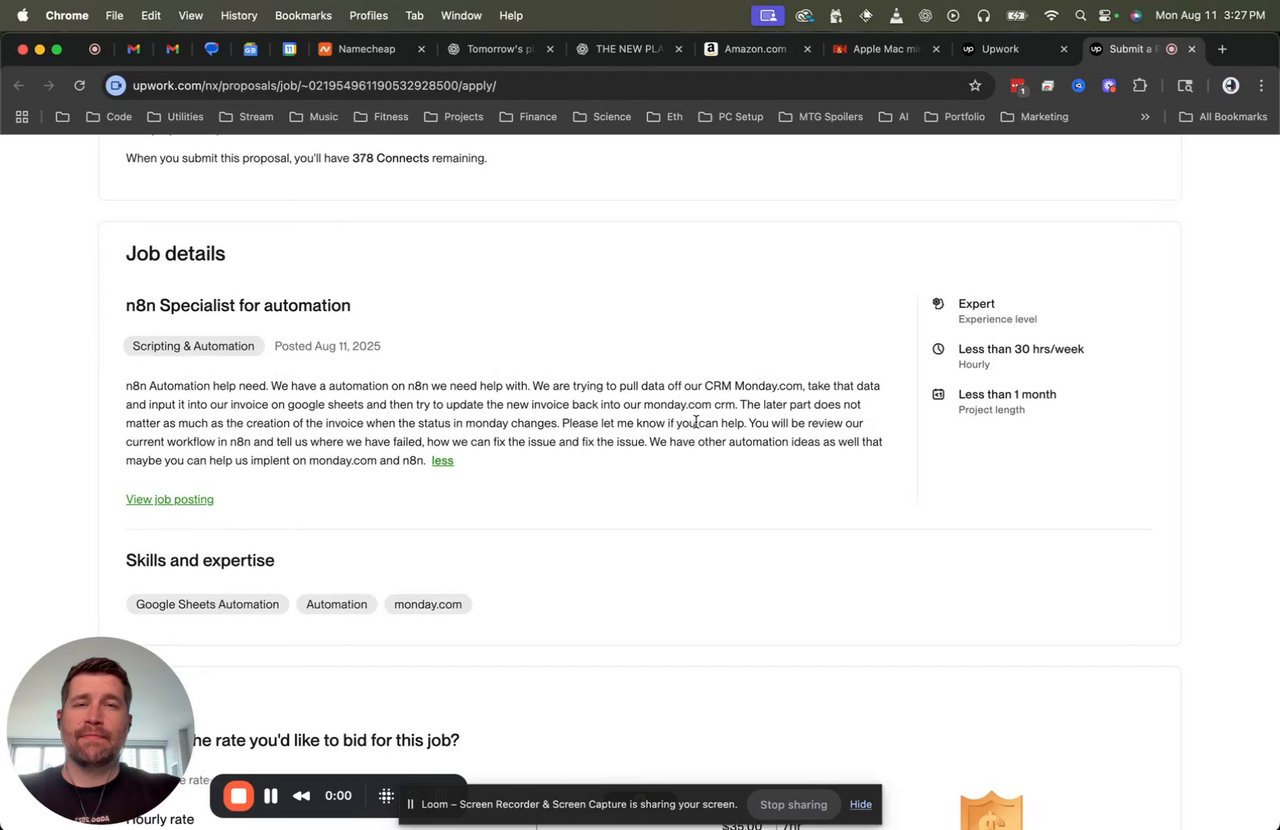
Task: Switch to the Amazon.com tab
Action: [755, 49]
